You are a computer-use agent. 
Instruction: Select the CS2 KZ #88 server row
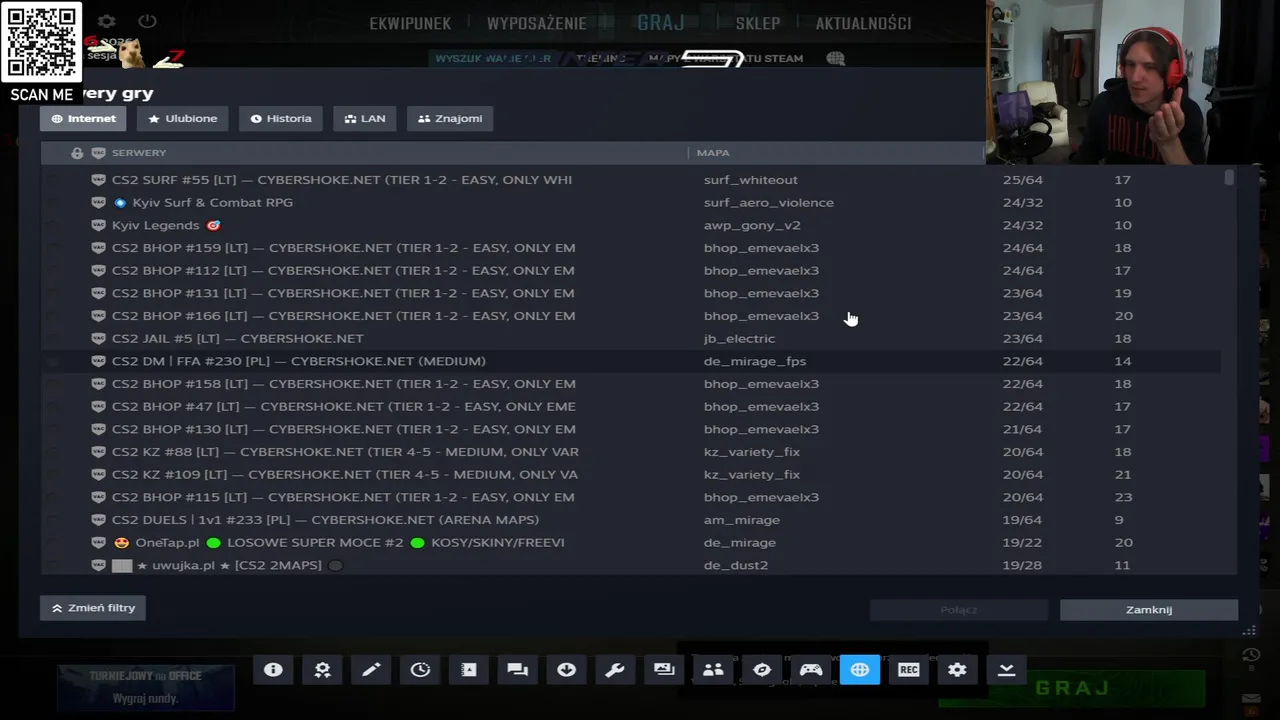pyautogui.click(x=630, y=452)
